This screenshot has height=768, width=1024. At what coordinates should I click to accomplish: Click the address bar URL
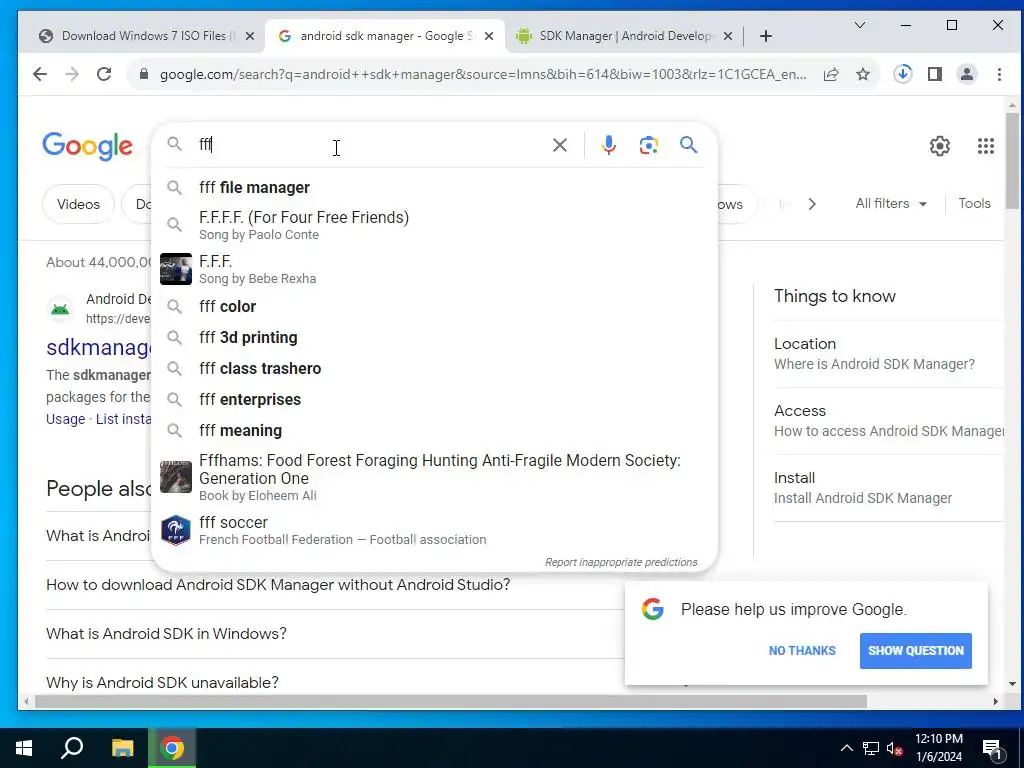click(483, 74)
